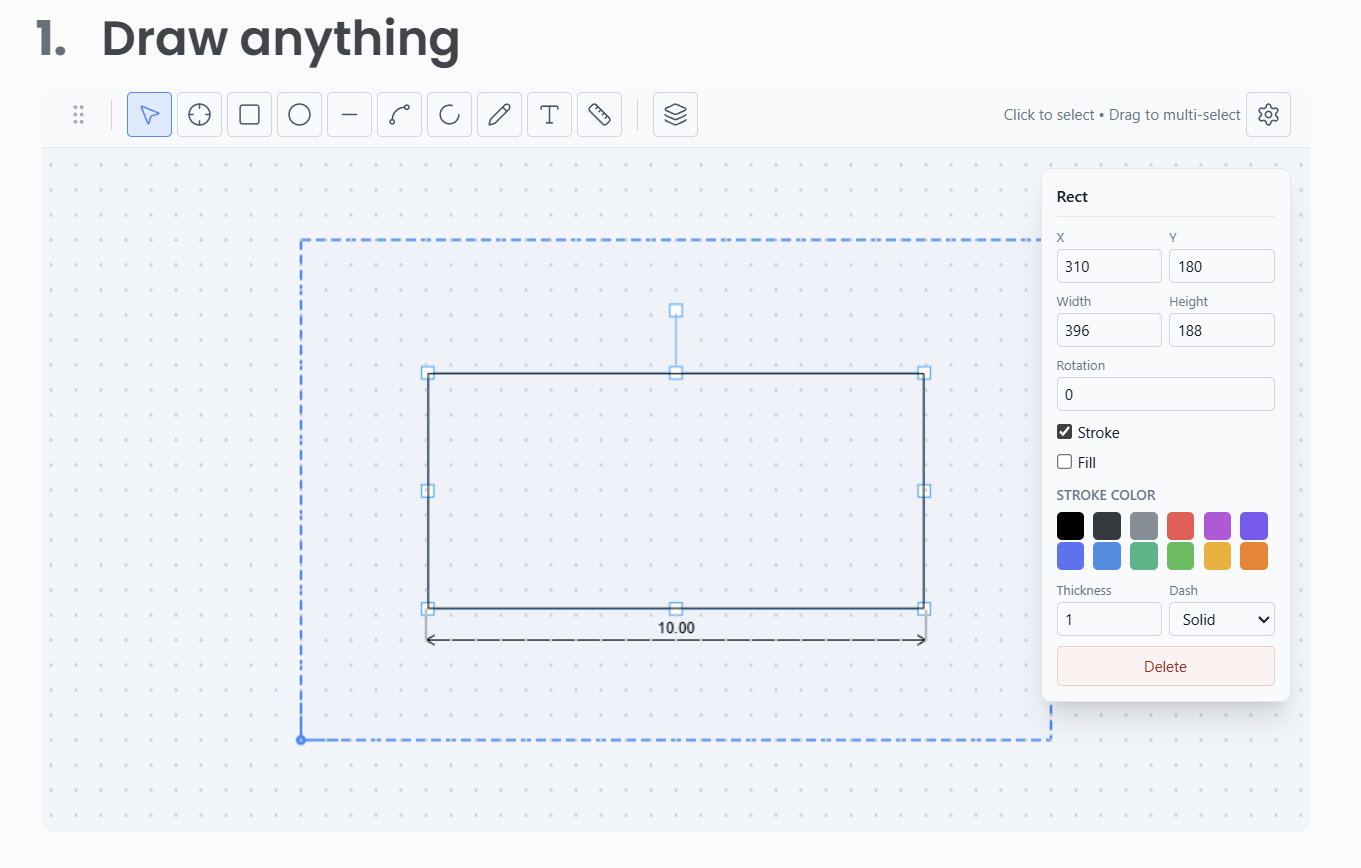Click the dashed frame's corner anchor point

pos(301,740)
